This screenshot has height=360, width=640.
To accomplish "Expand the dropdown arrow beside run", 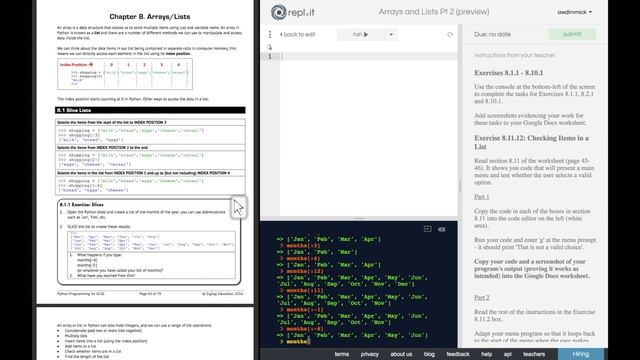I will (391, 34).
